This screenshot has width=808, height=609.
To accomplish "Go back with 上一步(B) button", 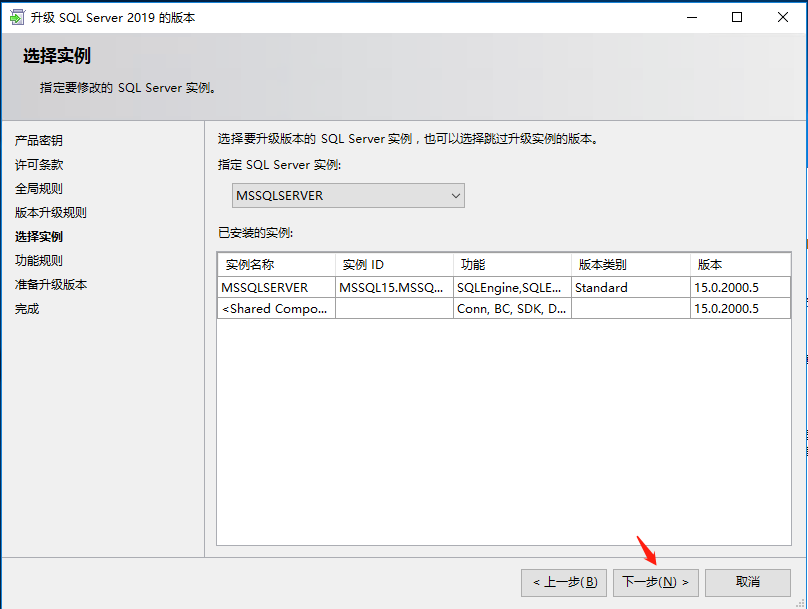I will pos(564,583).
